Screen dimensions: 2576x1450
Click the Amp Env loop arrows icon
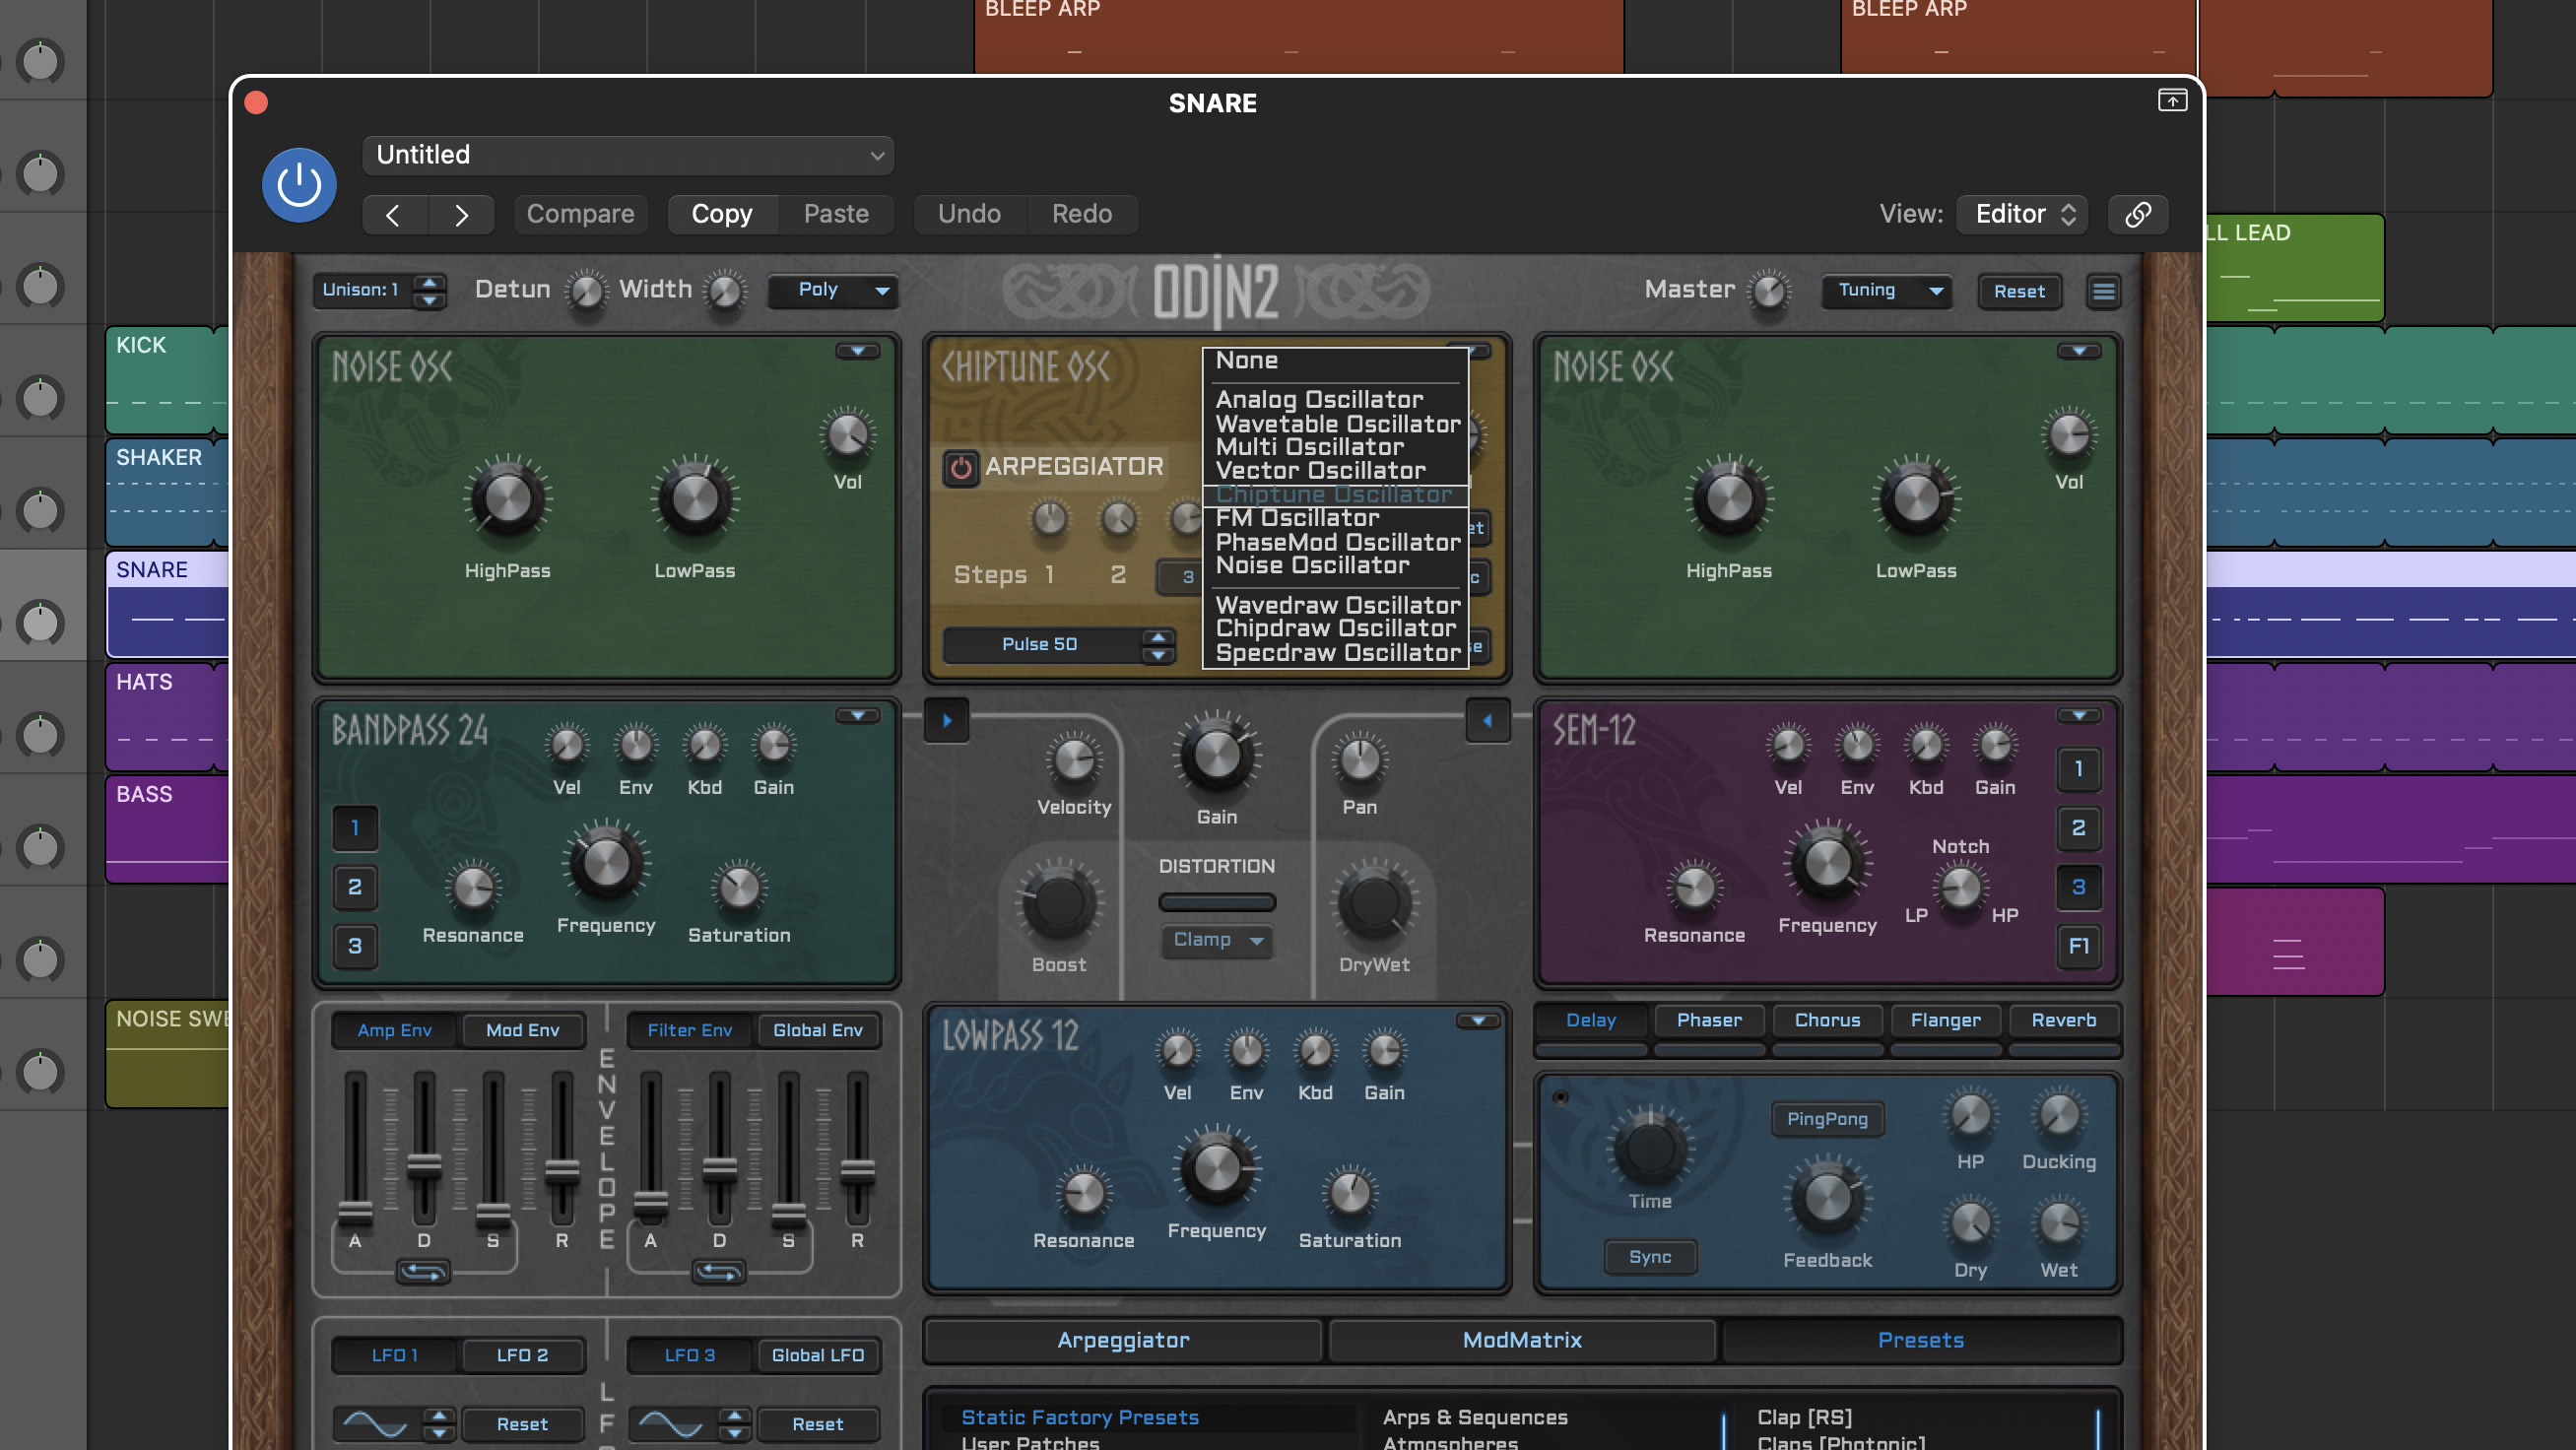coord(423,1272)
